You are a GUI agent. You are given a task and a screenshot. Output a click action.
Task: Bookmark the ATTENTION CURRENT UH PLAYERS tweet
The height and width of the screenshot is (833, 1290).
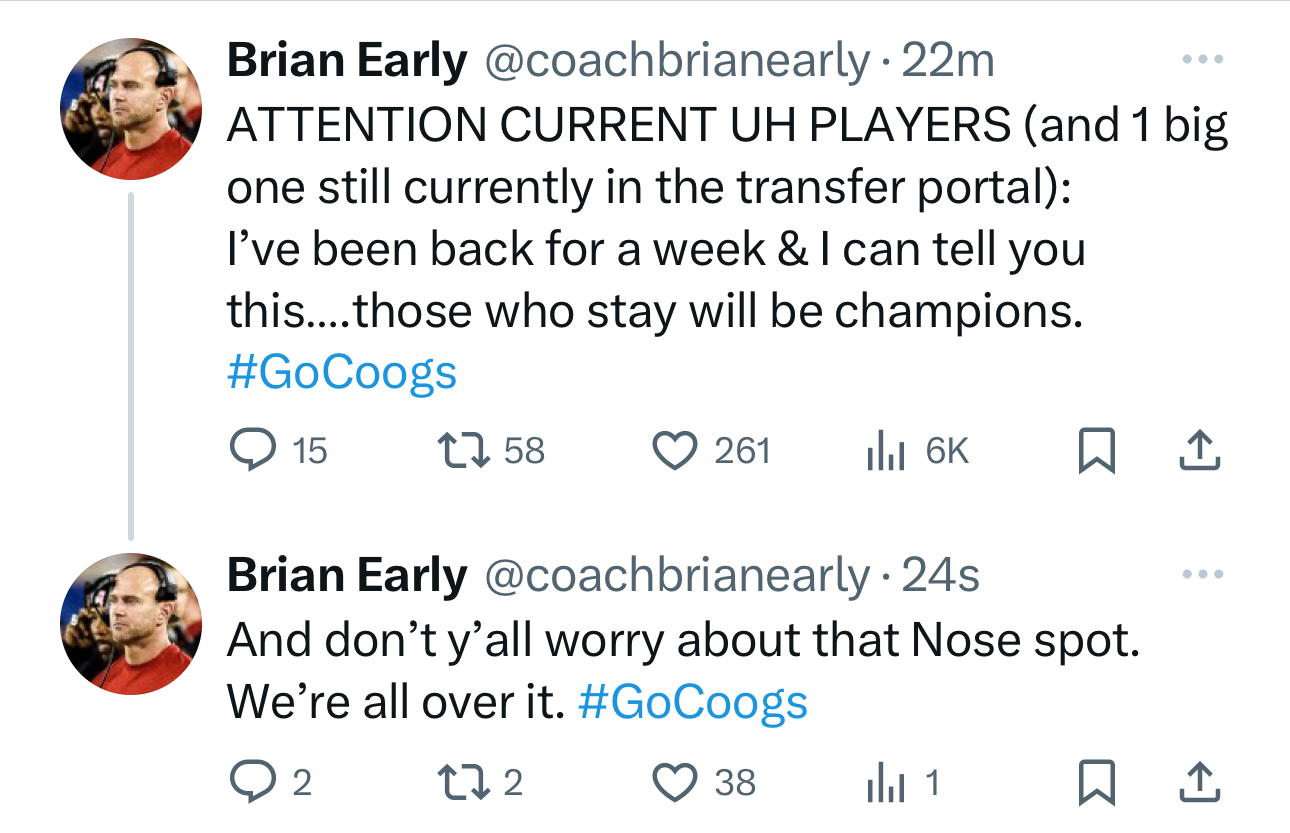[x=1096, y=452]
